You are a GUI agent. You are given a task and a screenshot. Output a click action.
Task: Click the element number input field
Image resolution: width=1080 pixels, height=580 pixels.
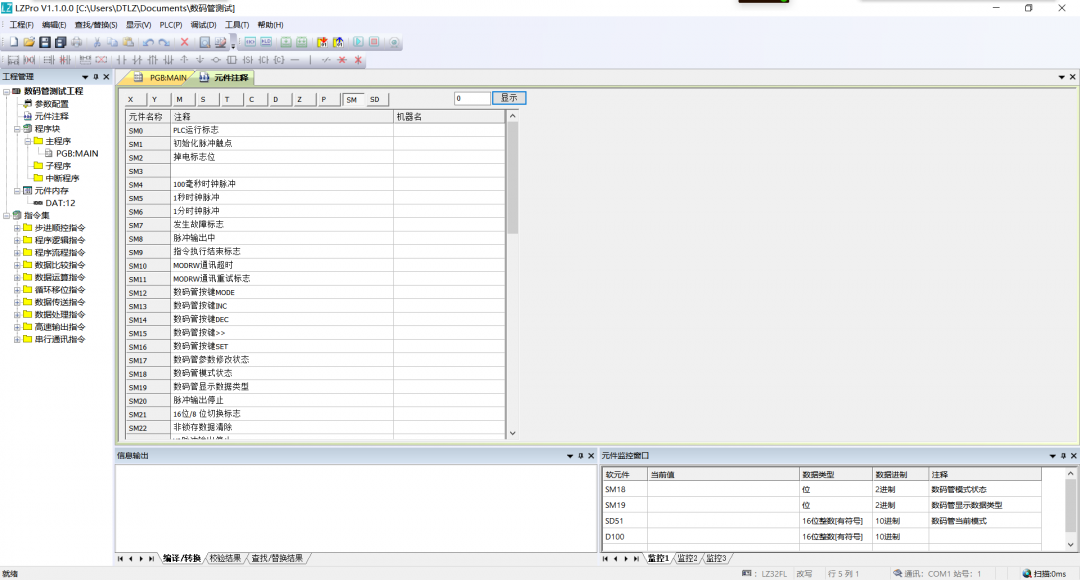point(472,98)
